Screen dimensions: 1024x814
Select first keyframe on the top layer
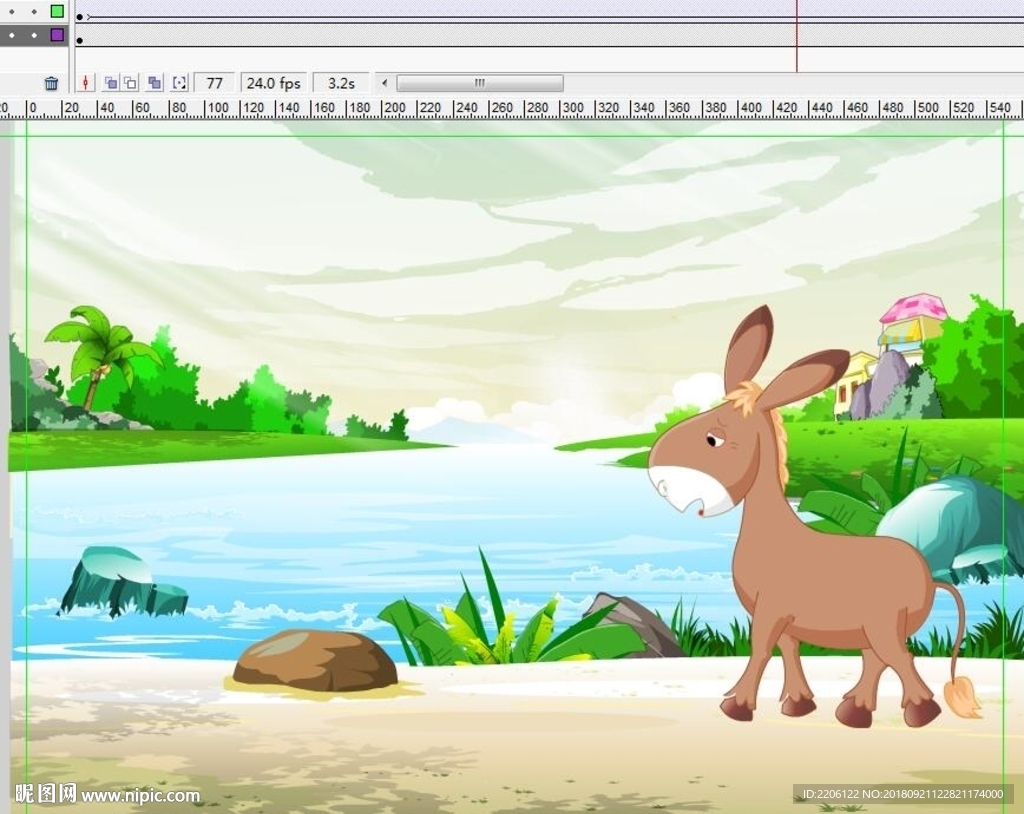pos(80,16)
